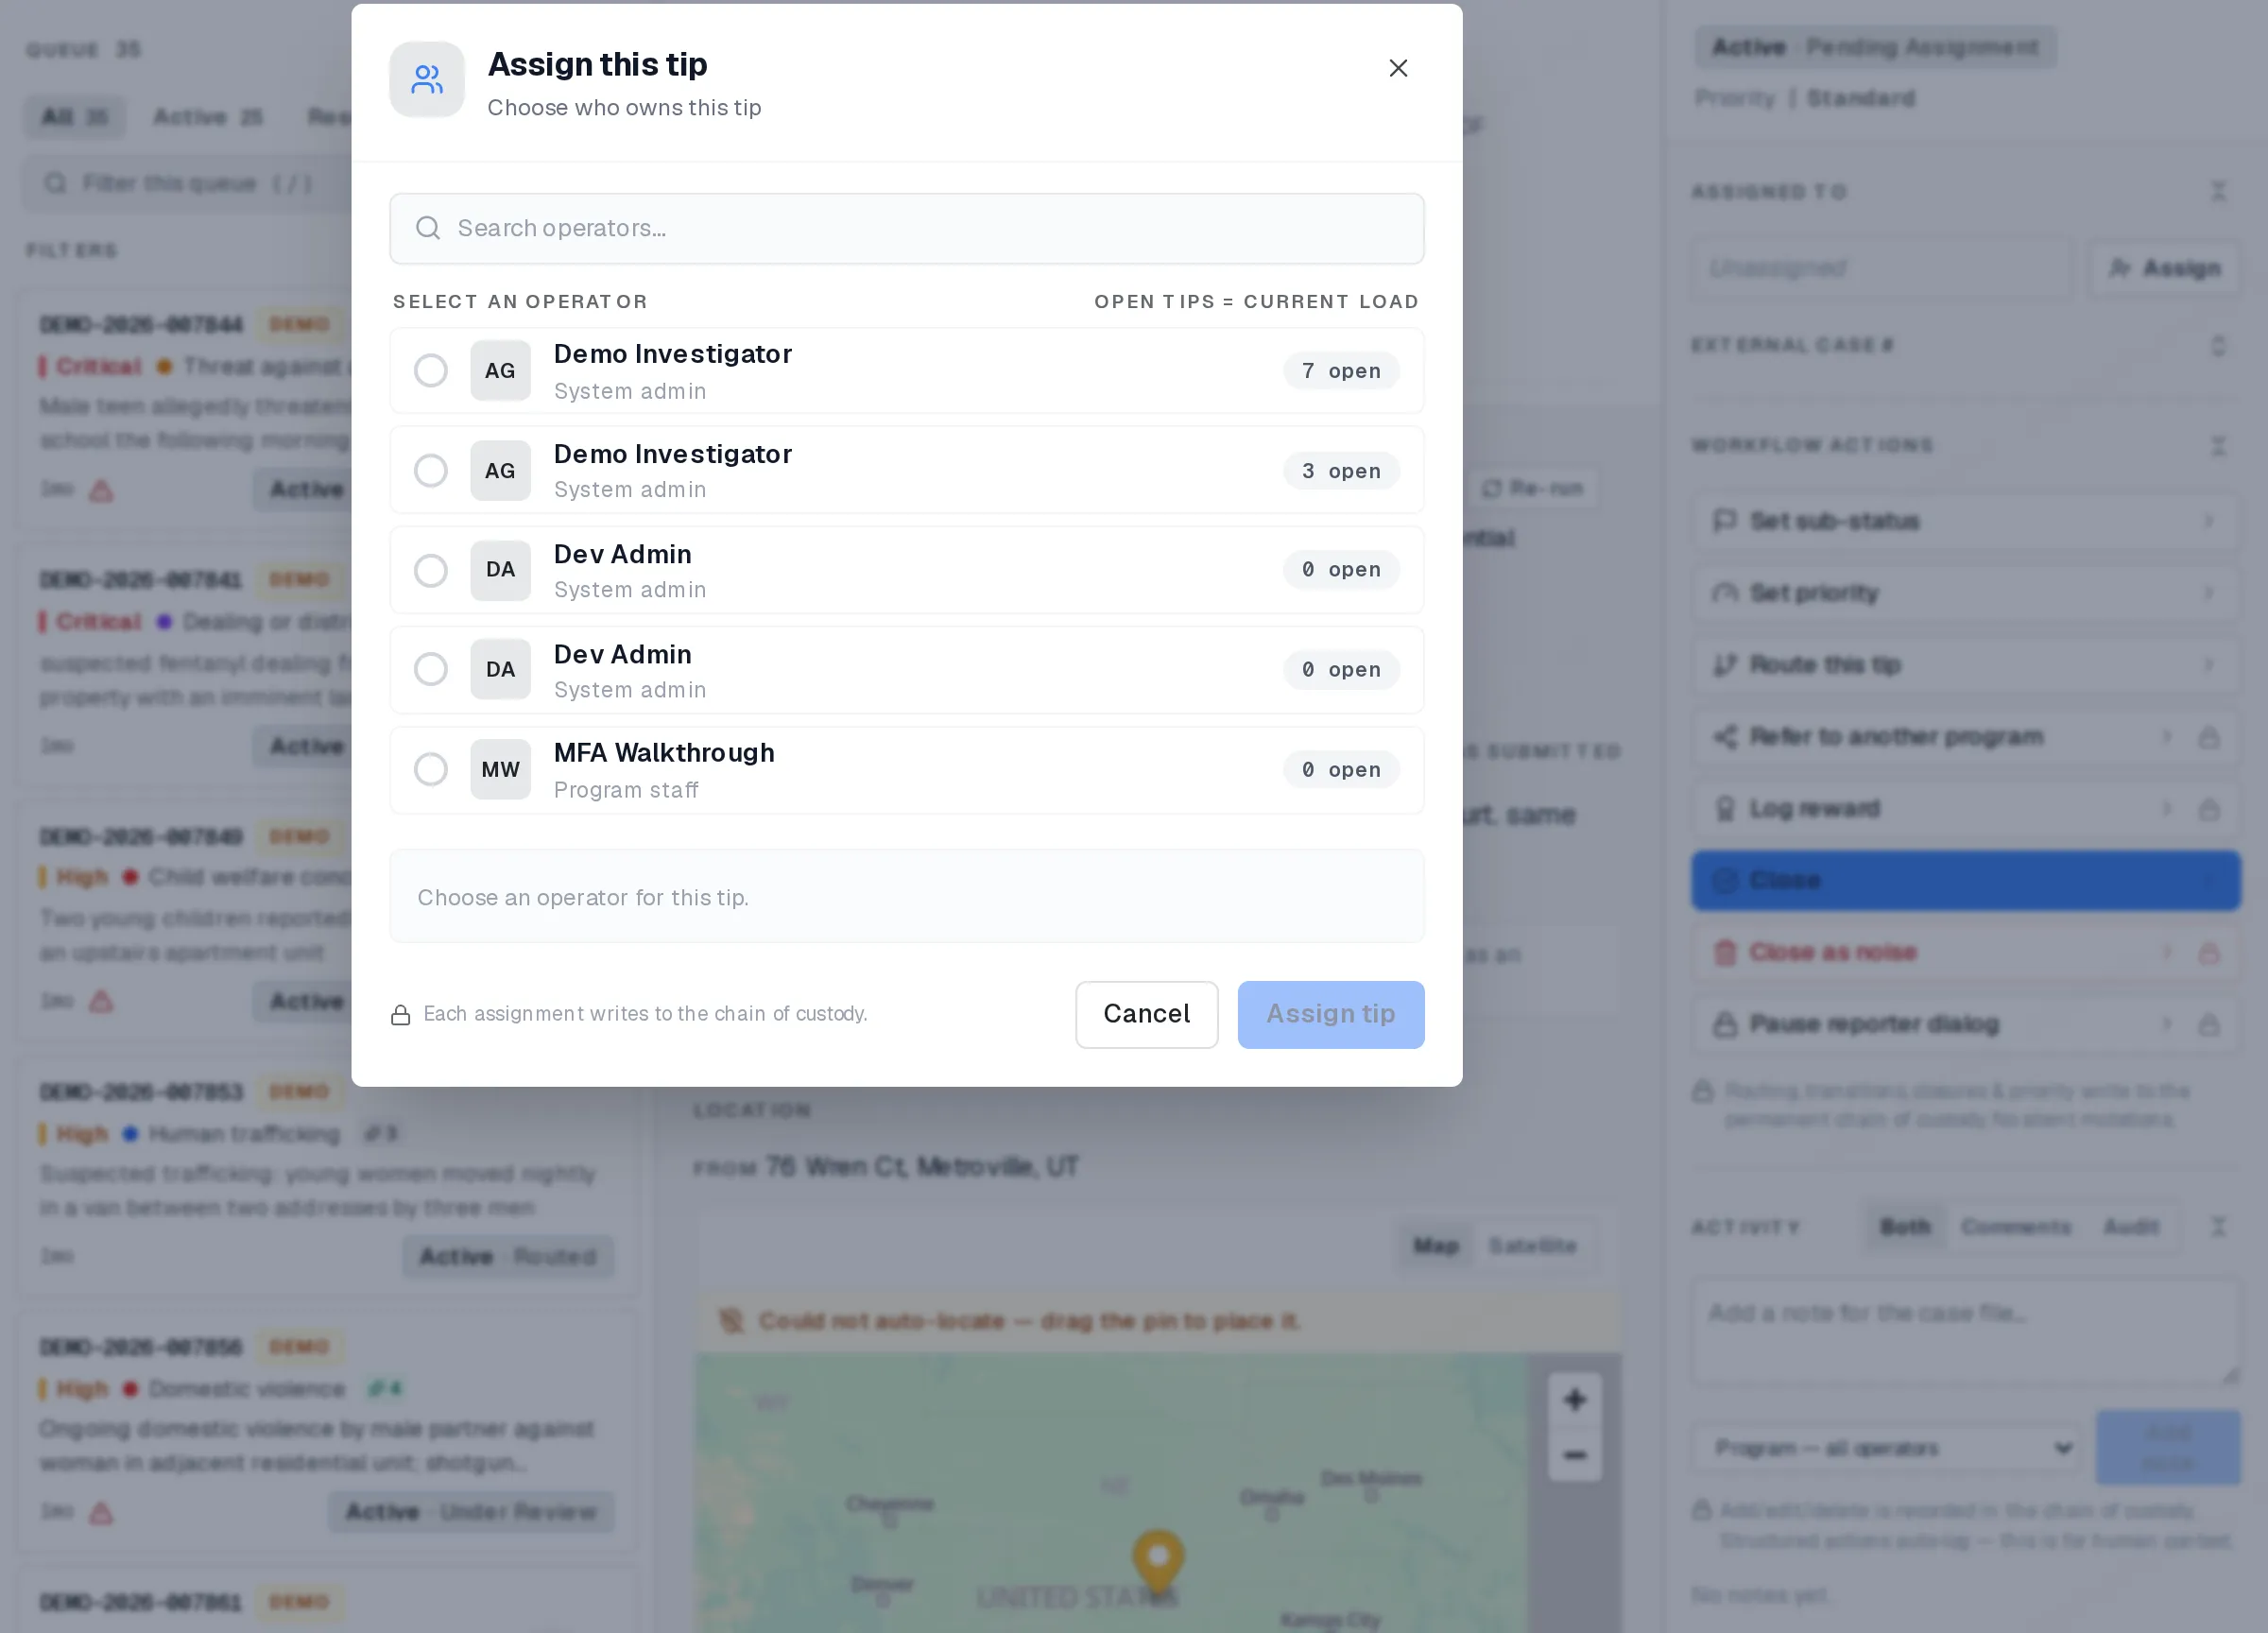Select the Both activity tab
2268x1633 pixels.
tap(1905, 1226)
